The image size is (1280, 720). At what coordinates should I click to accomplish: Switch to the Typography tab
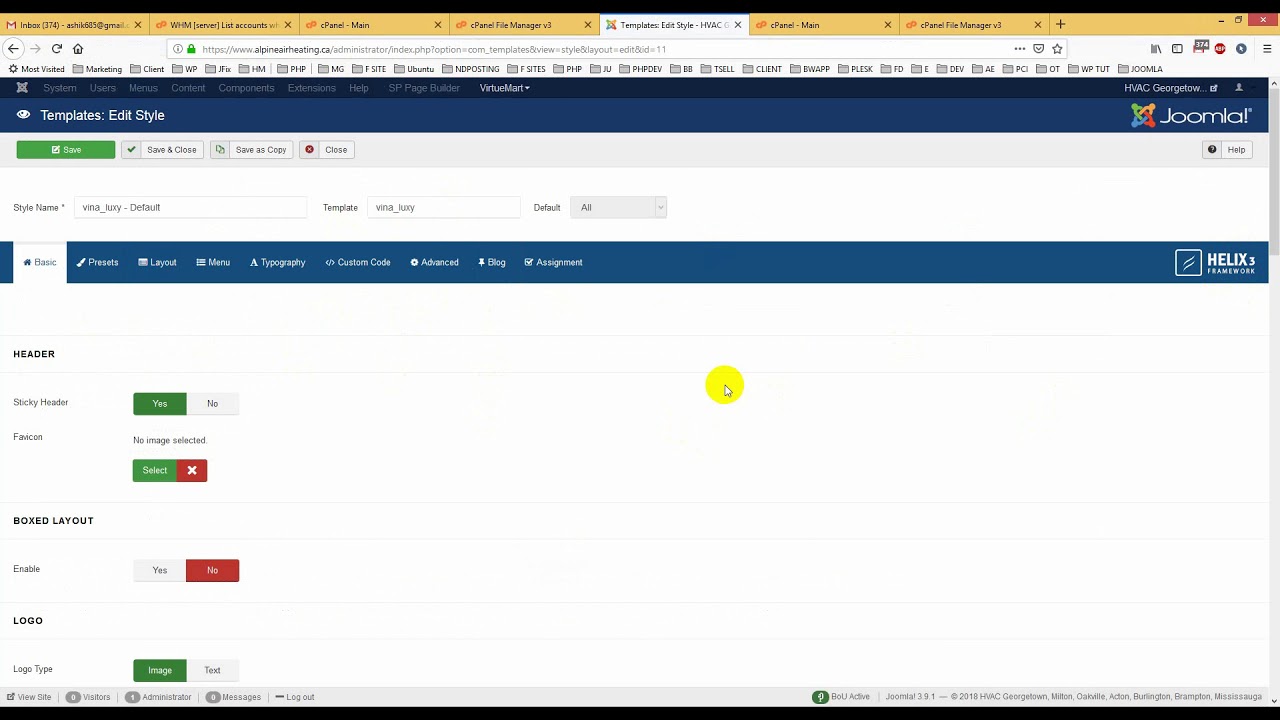pyautogui.click(x=277, y=262)
